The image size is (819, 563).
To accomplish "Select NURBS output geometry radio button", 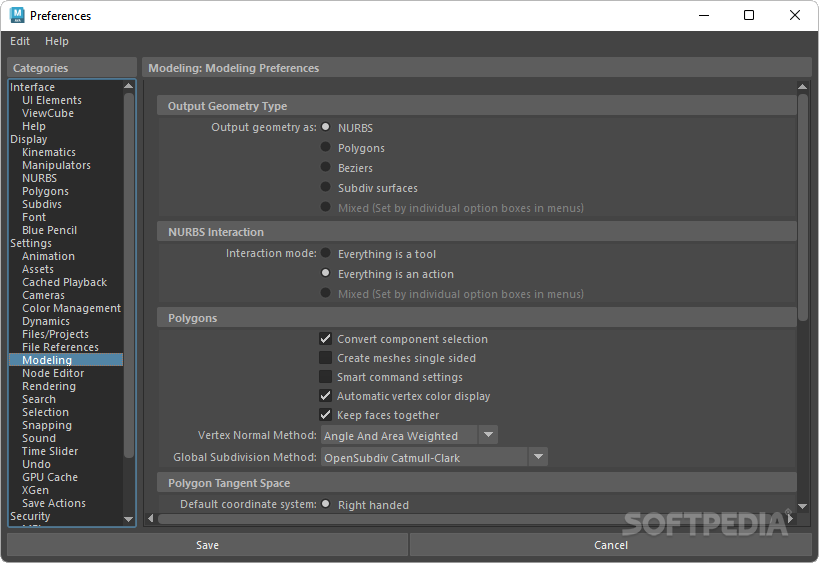I will pyautogui.click(x=325, y=127).
